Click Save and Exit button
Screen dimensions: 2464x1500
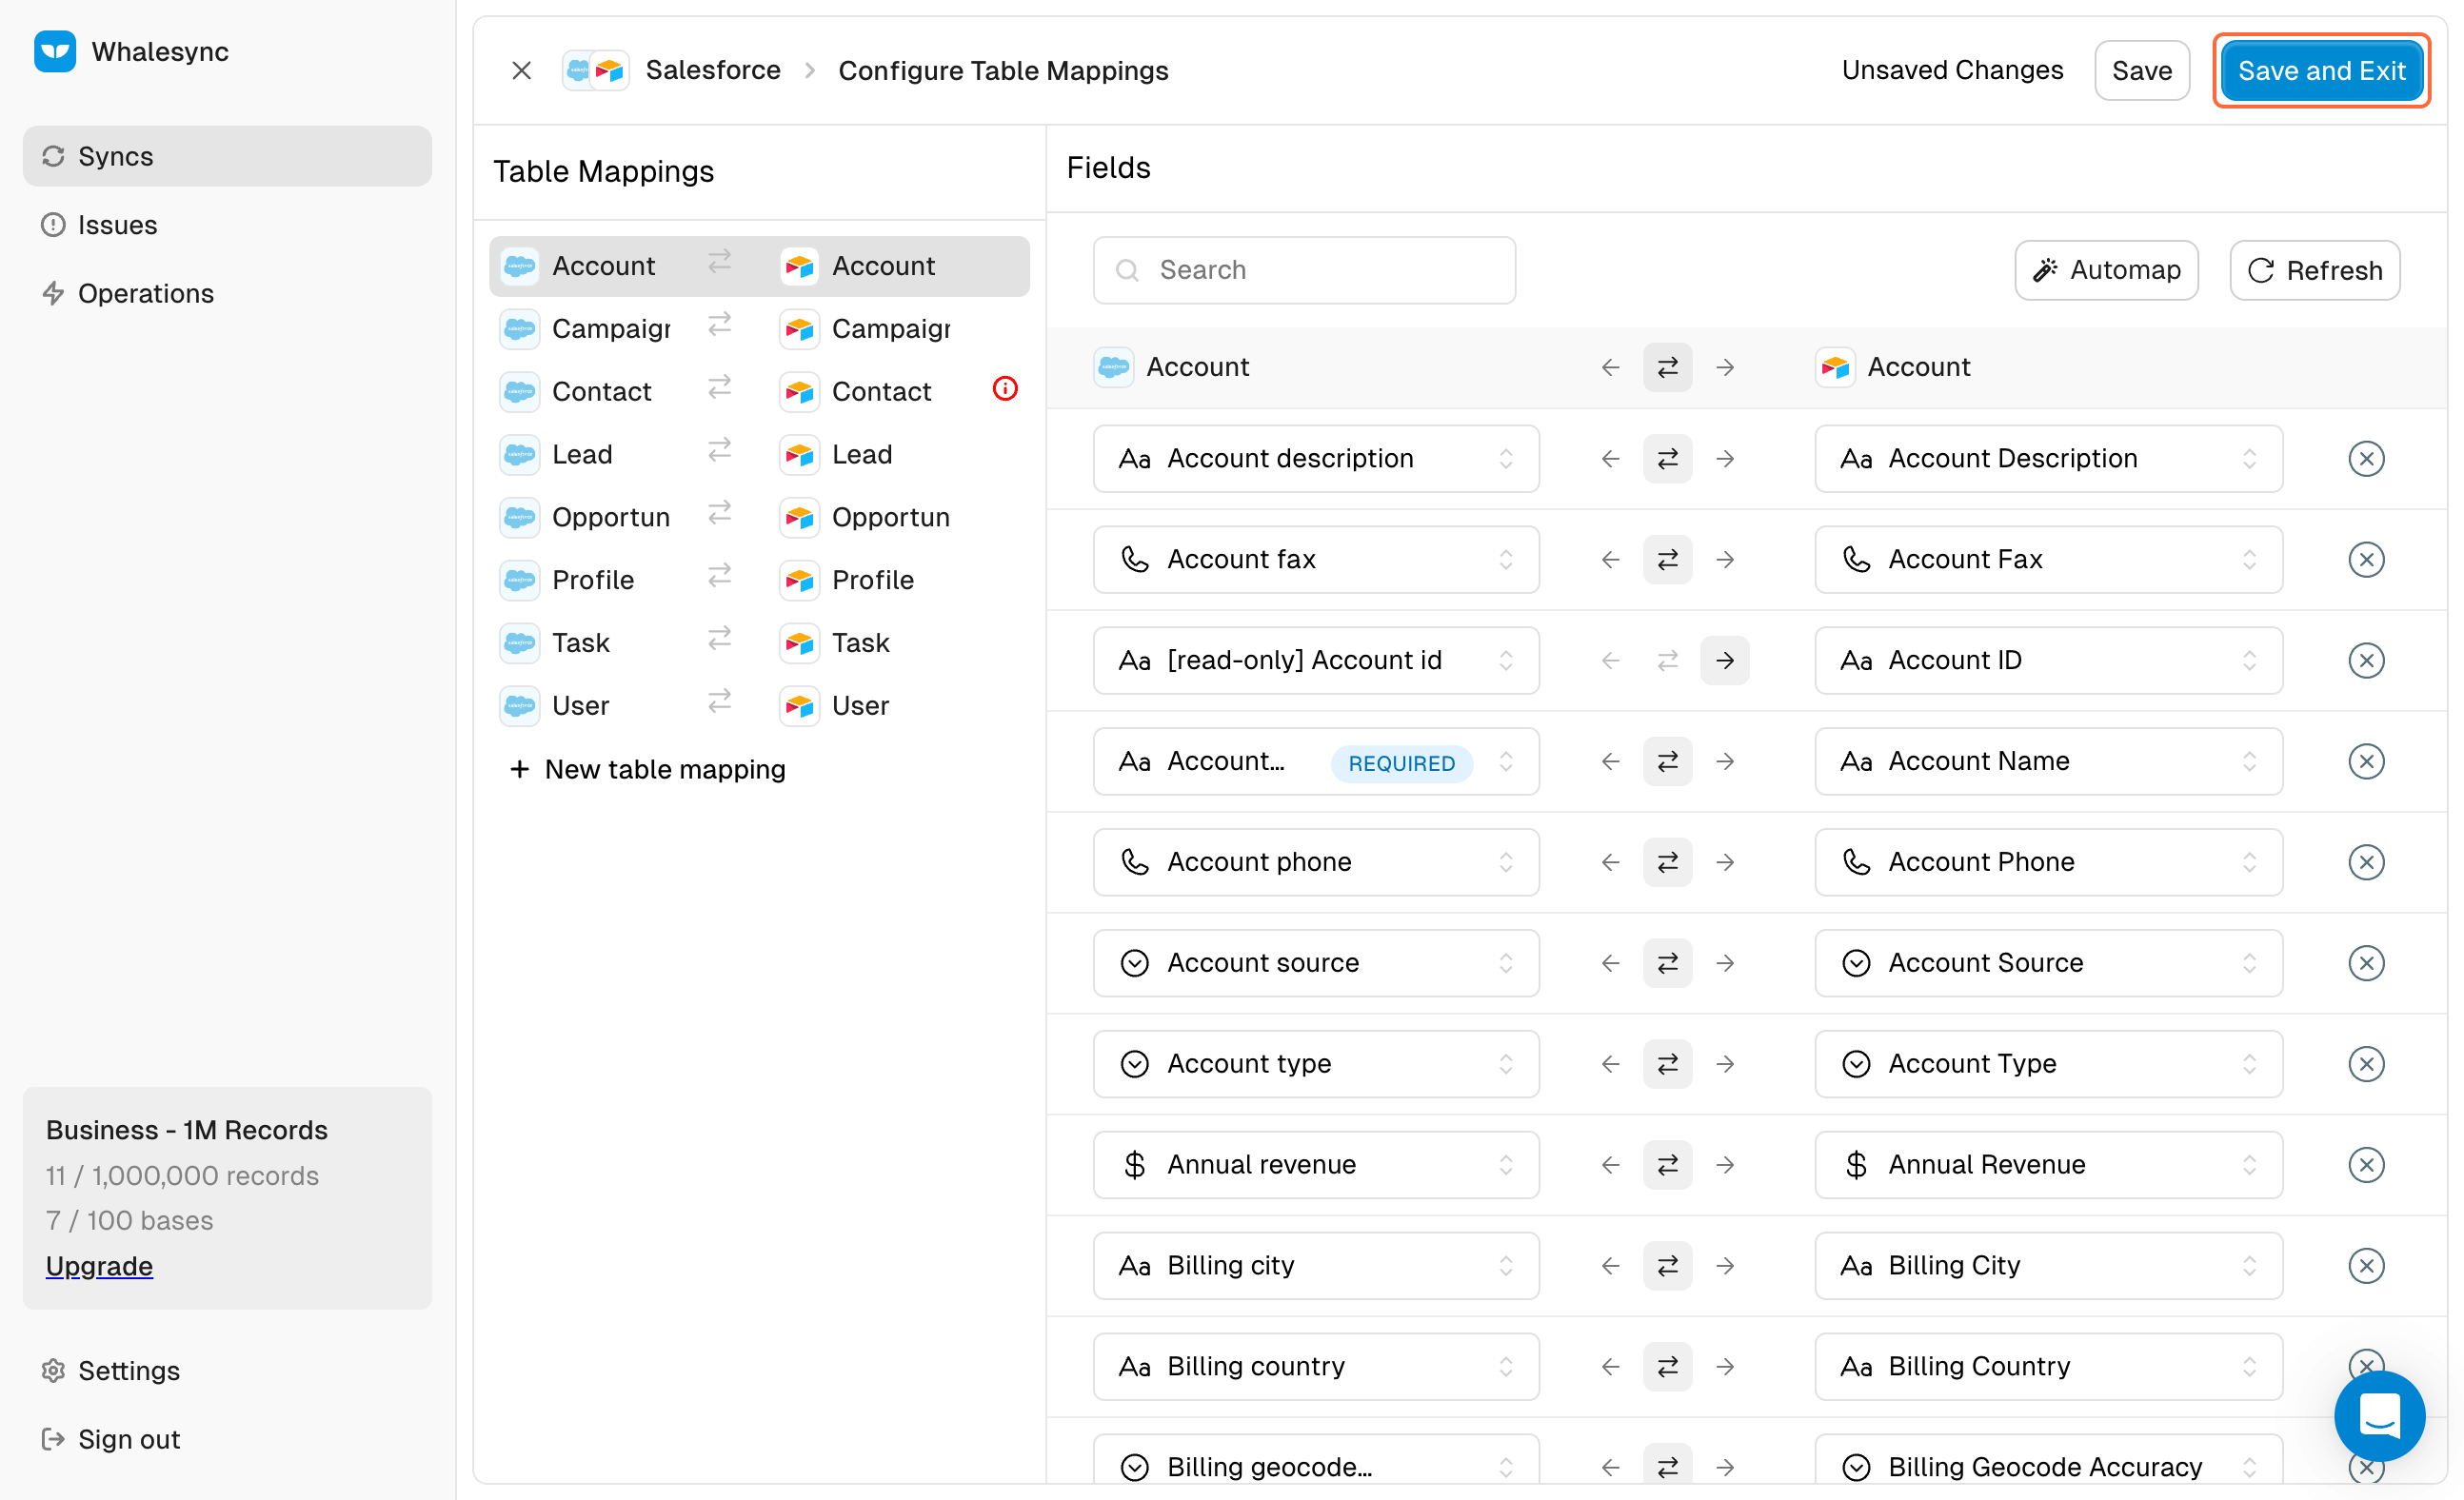[x=2321, y=70]
